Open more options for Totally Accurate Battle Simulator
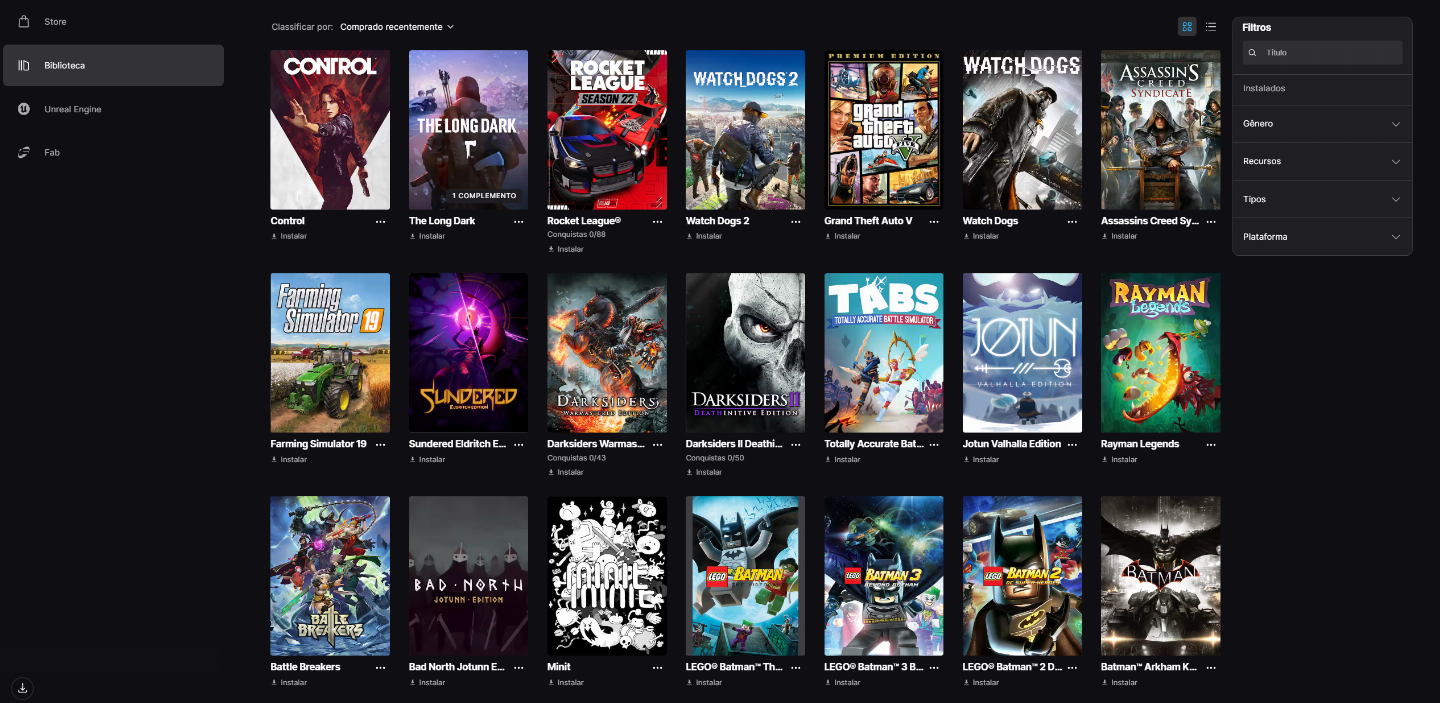This screenshot has width=1440, height=703. click(934, 445)
